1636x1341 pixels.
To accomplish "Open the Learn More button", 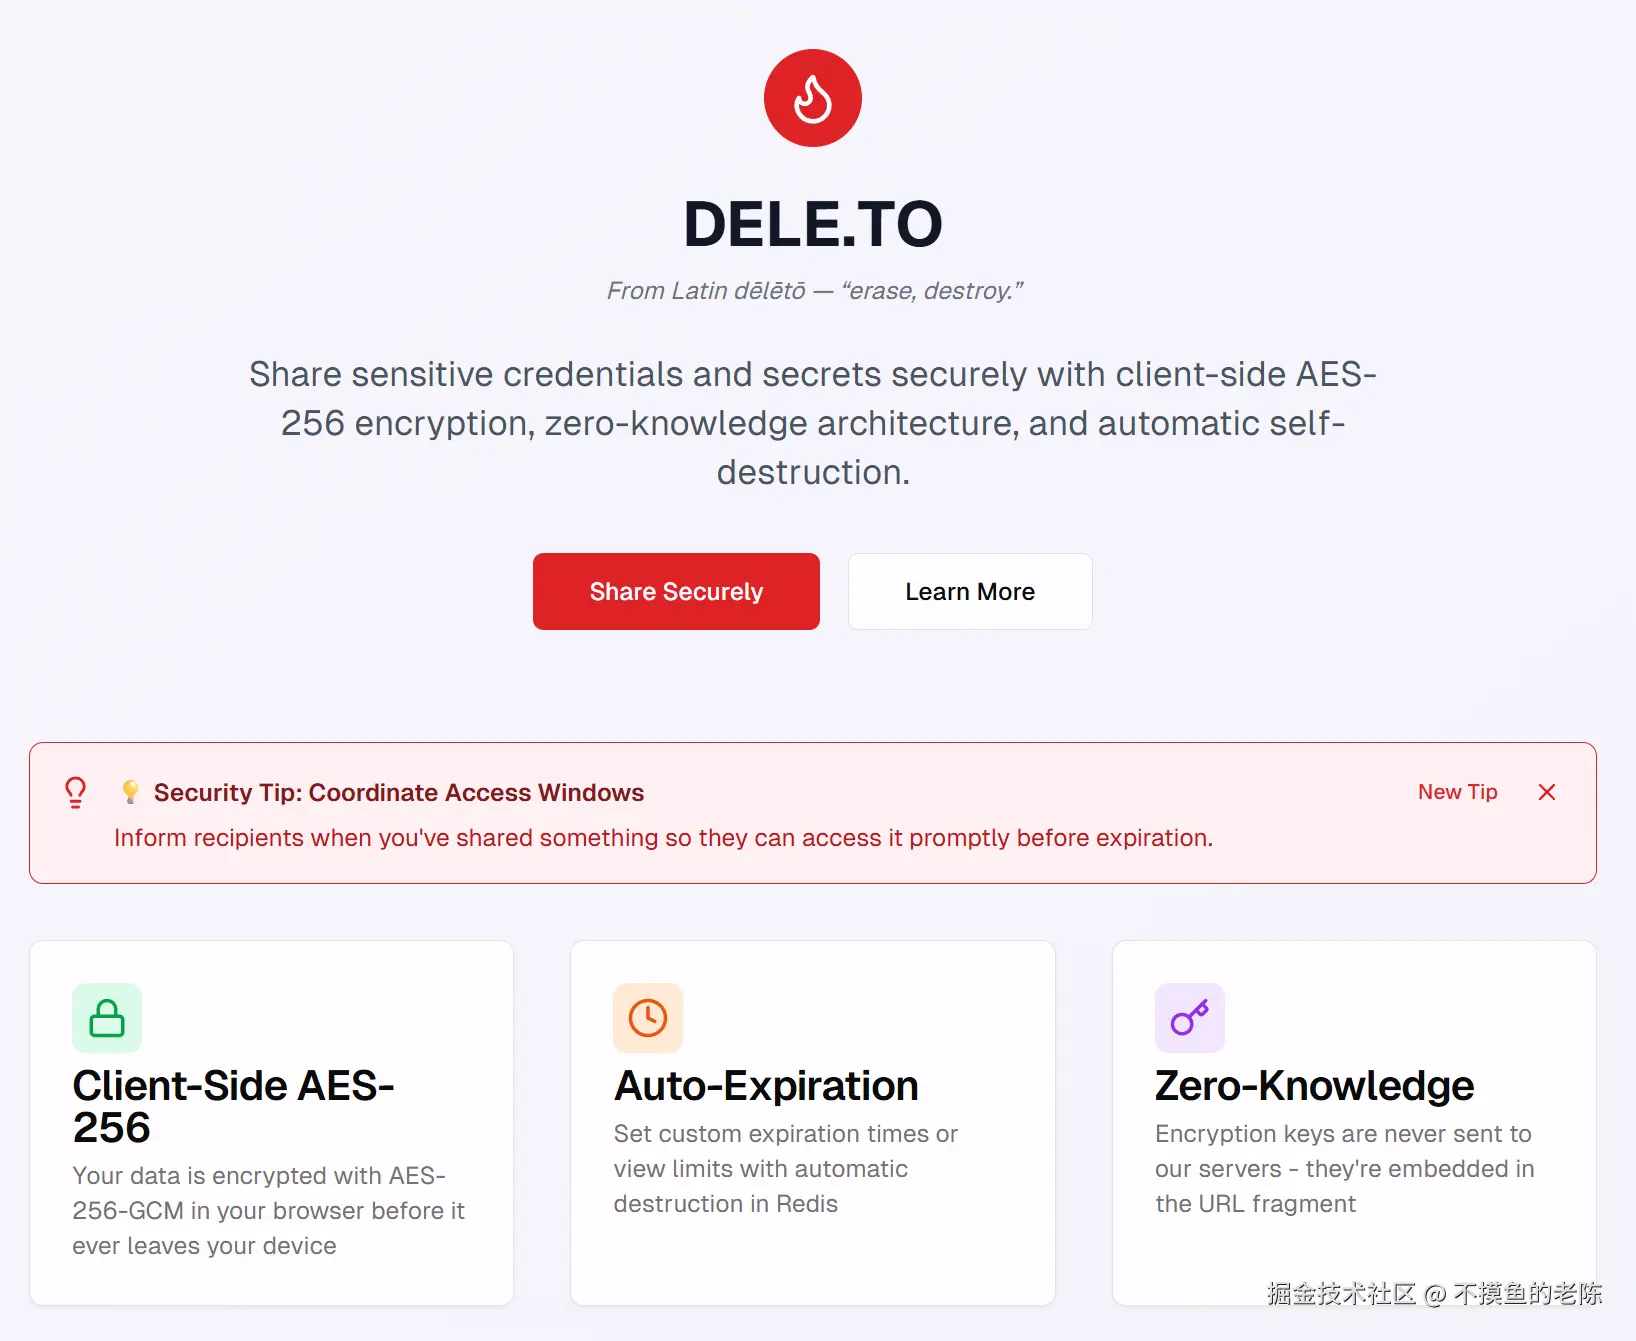I will [x=969, y=591].
